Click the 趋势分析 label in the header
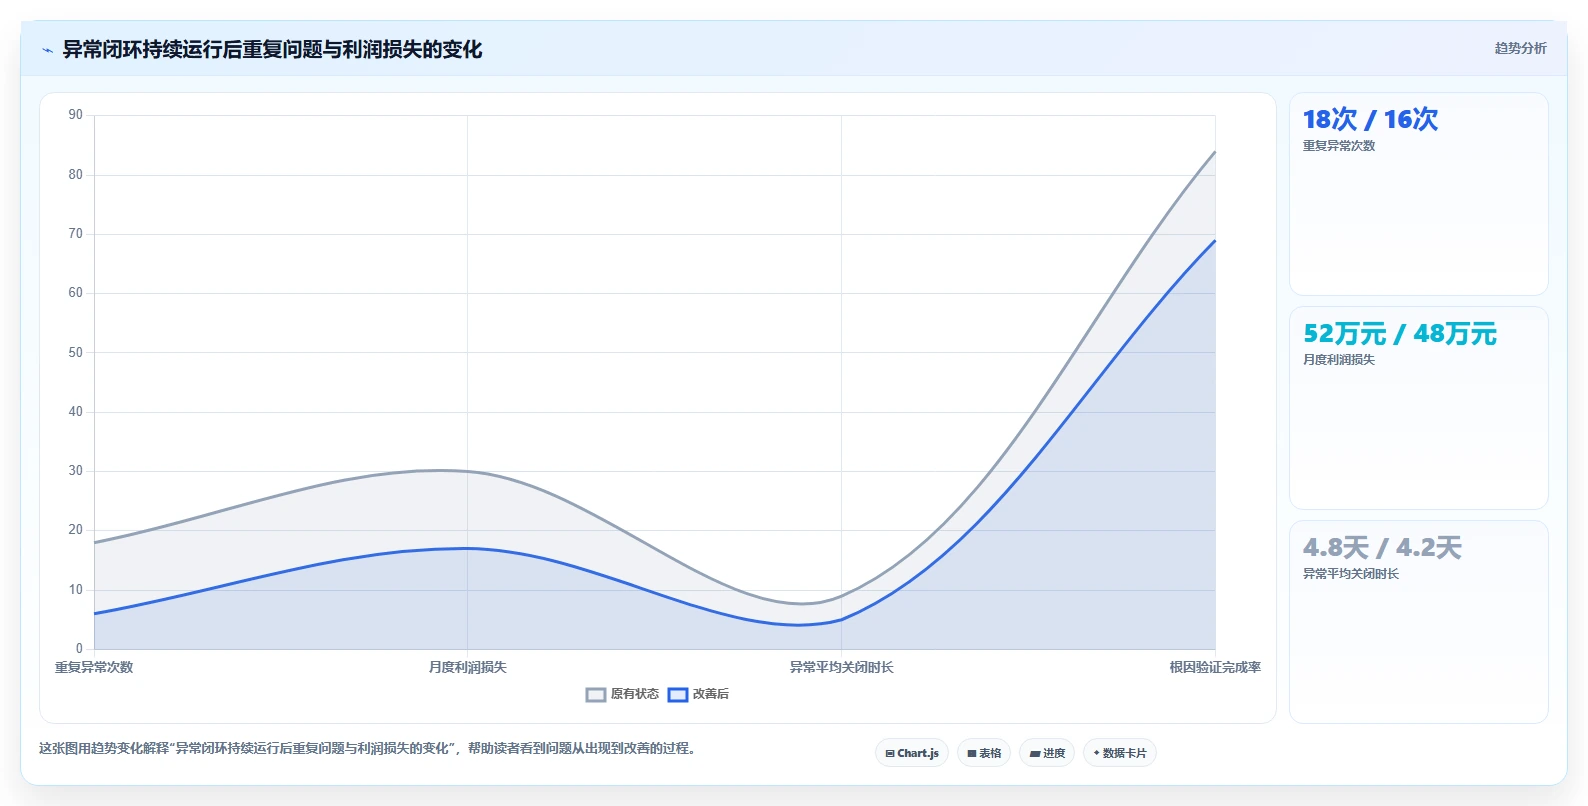1588x806 pixels. 1520,48
